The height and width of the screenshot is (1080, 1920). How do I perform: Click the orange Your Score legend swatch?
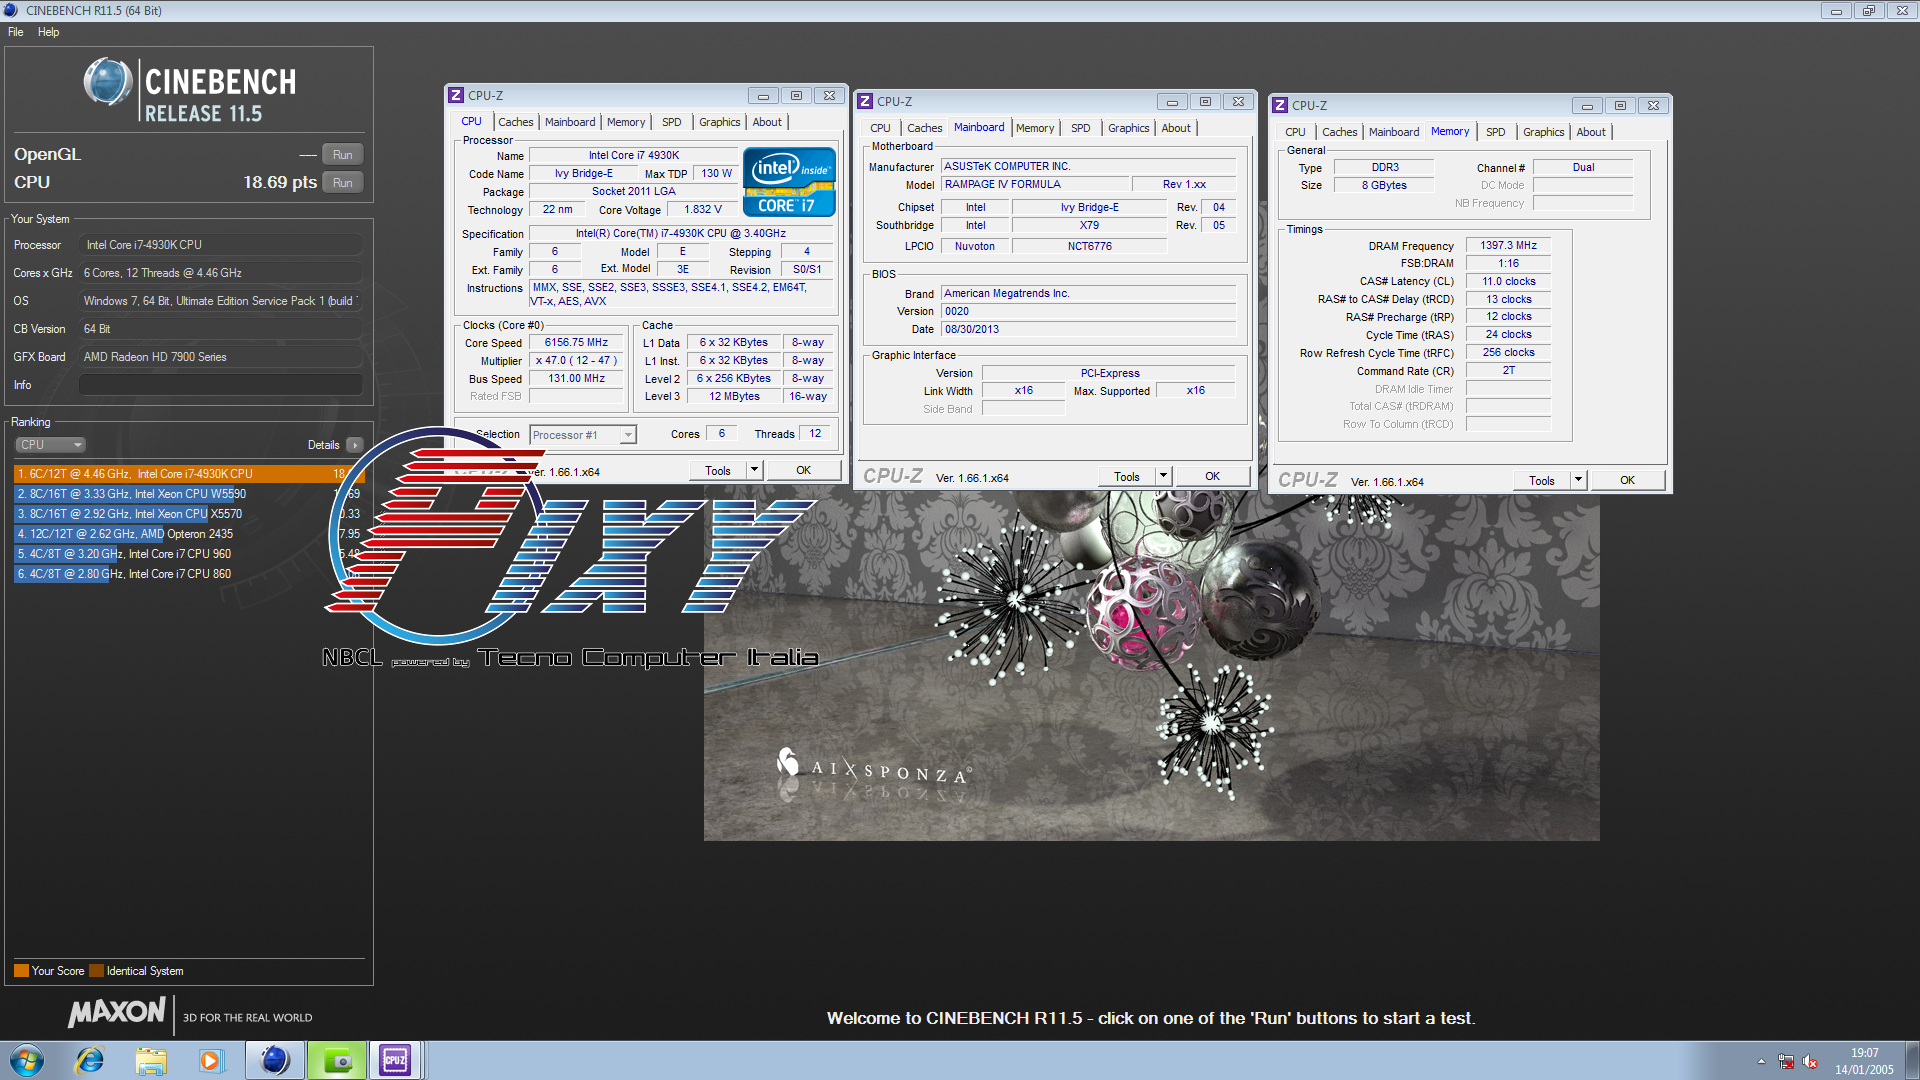pos(21,971)
